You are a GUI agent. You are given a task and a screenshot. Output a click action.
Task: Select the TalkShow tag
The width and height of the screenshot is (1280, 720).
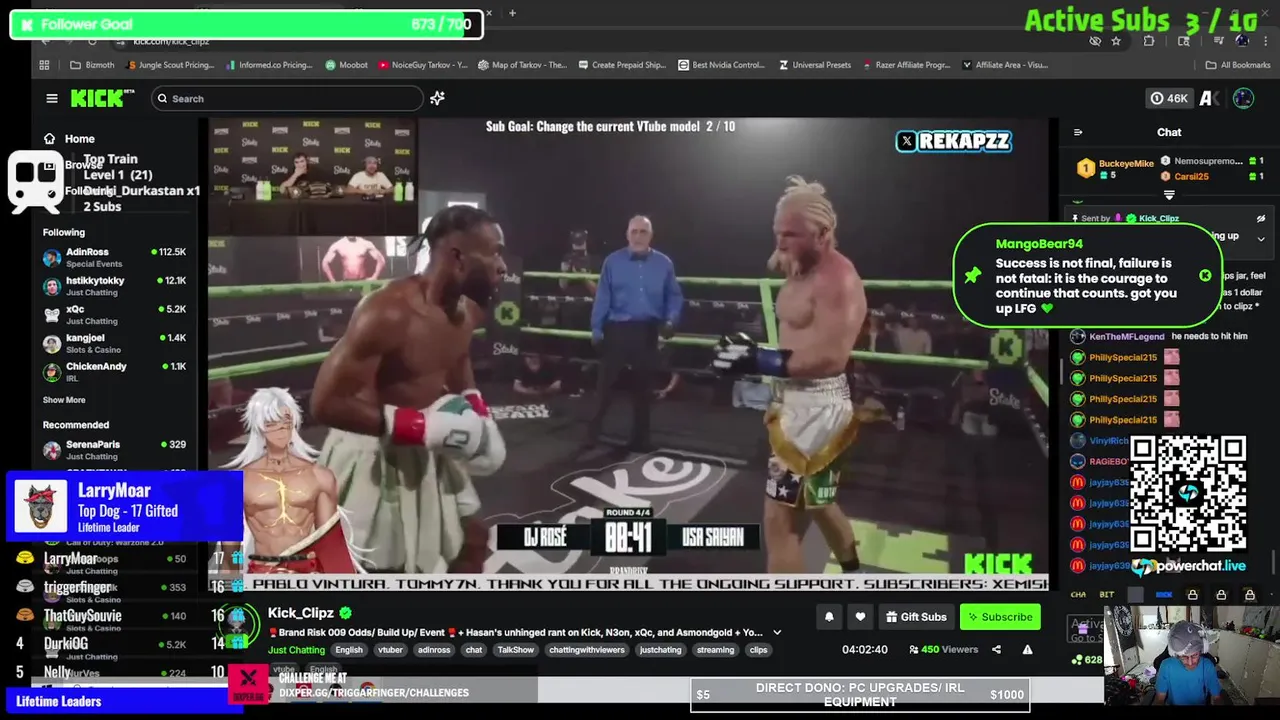(515, 650)
